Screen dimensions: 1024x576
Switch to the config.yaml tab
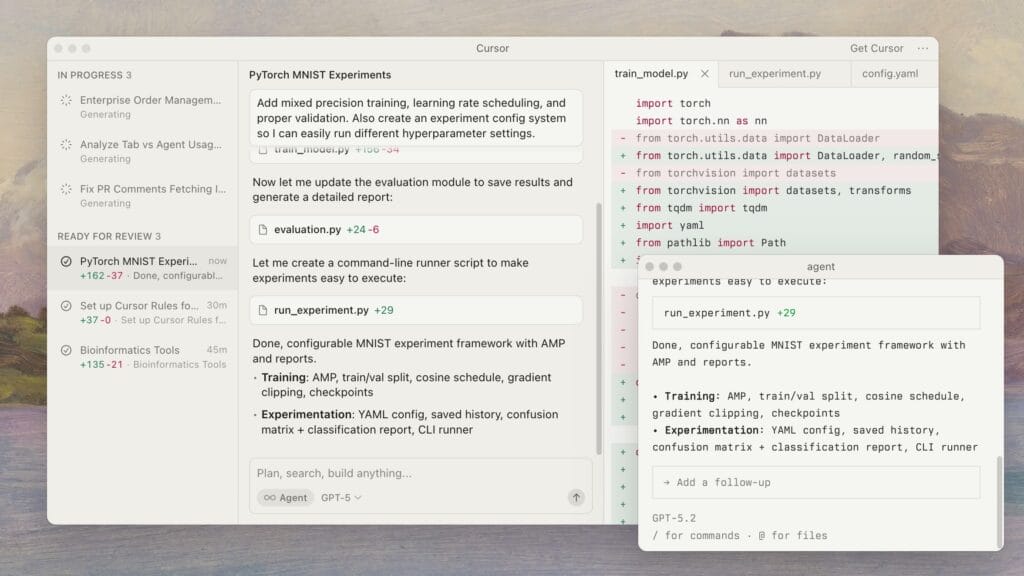tap(889, 74)
